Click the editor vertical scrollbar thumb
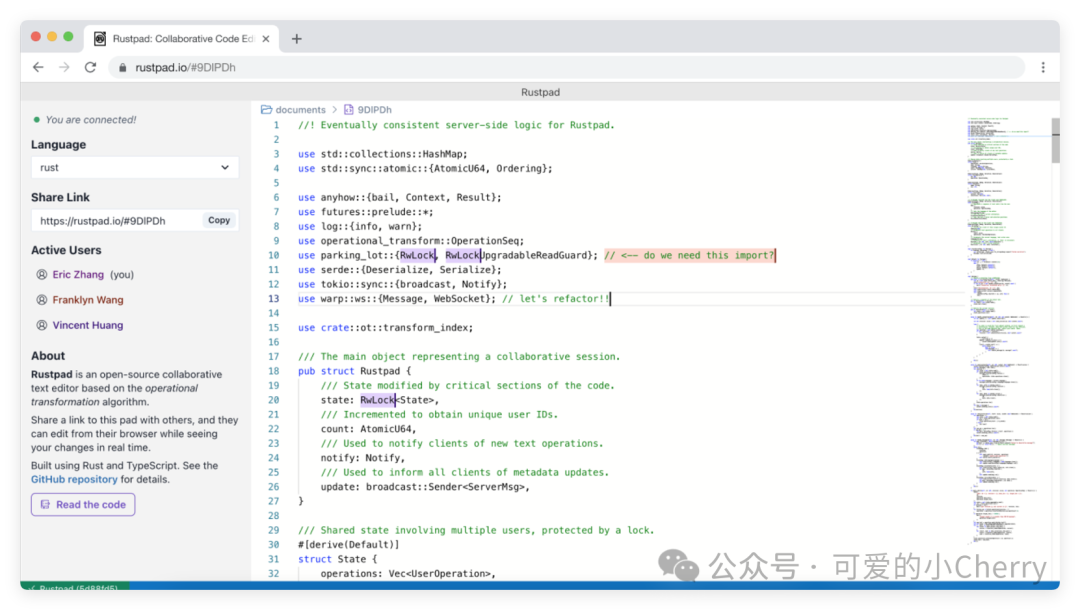 click(1055, 140)
